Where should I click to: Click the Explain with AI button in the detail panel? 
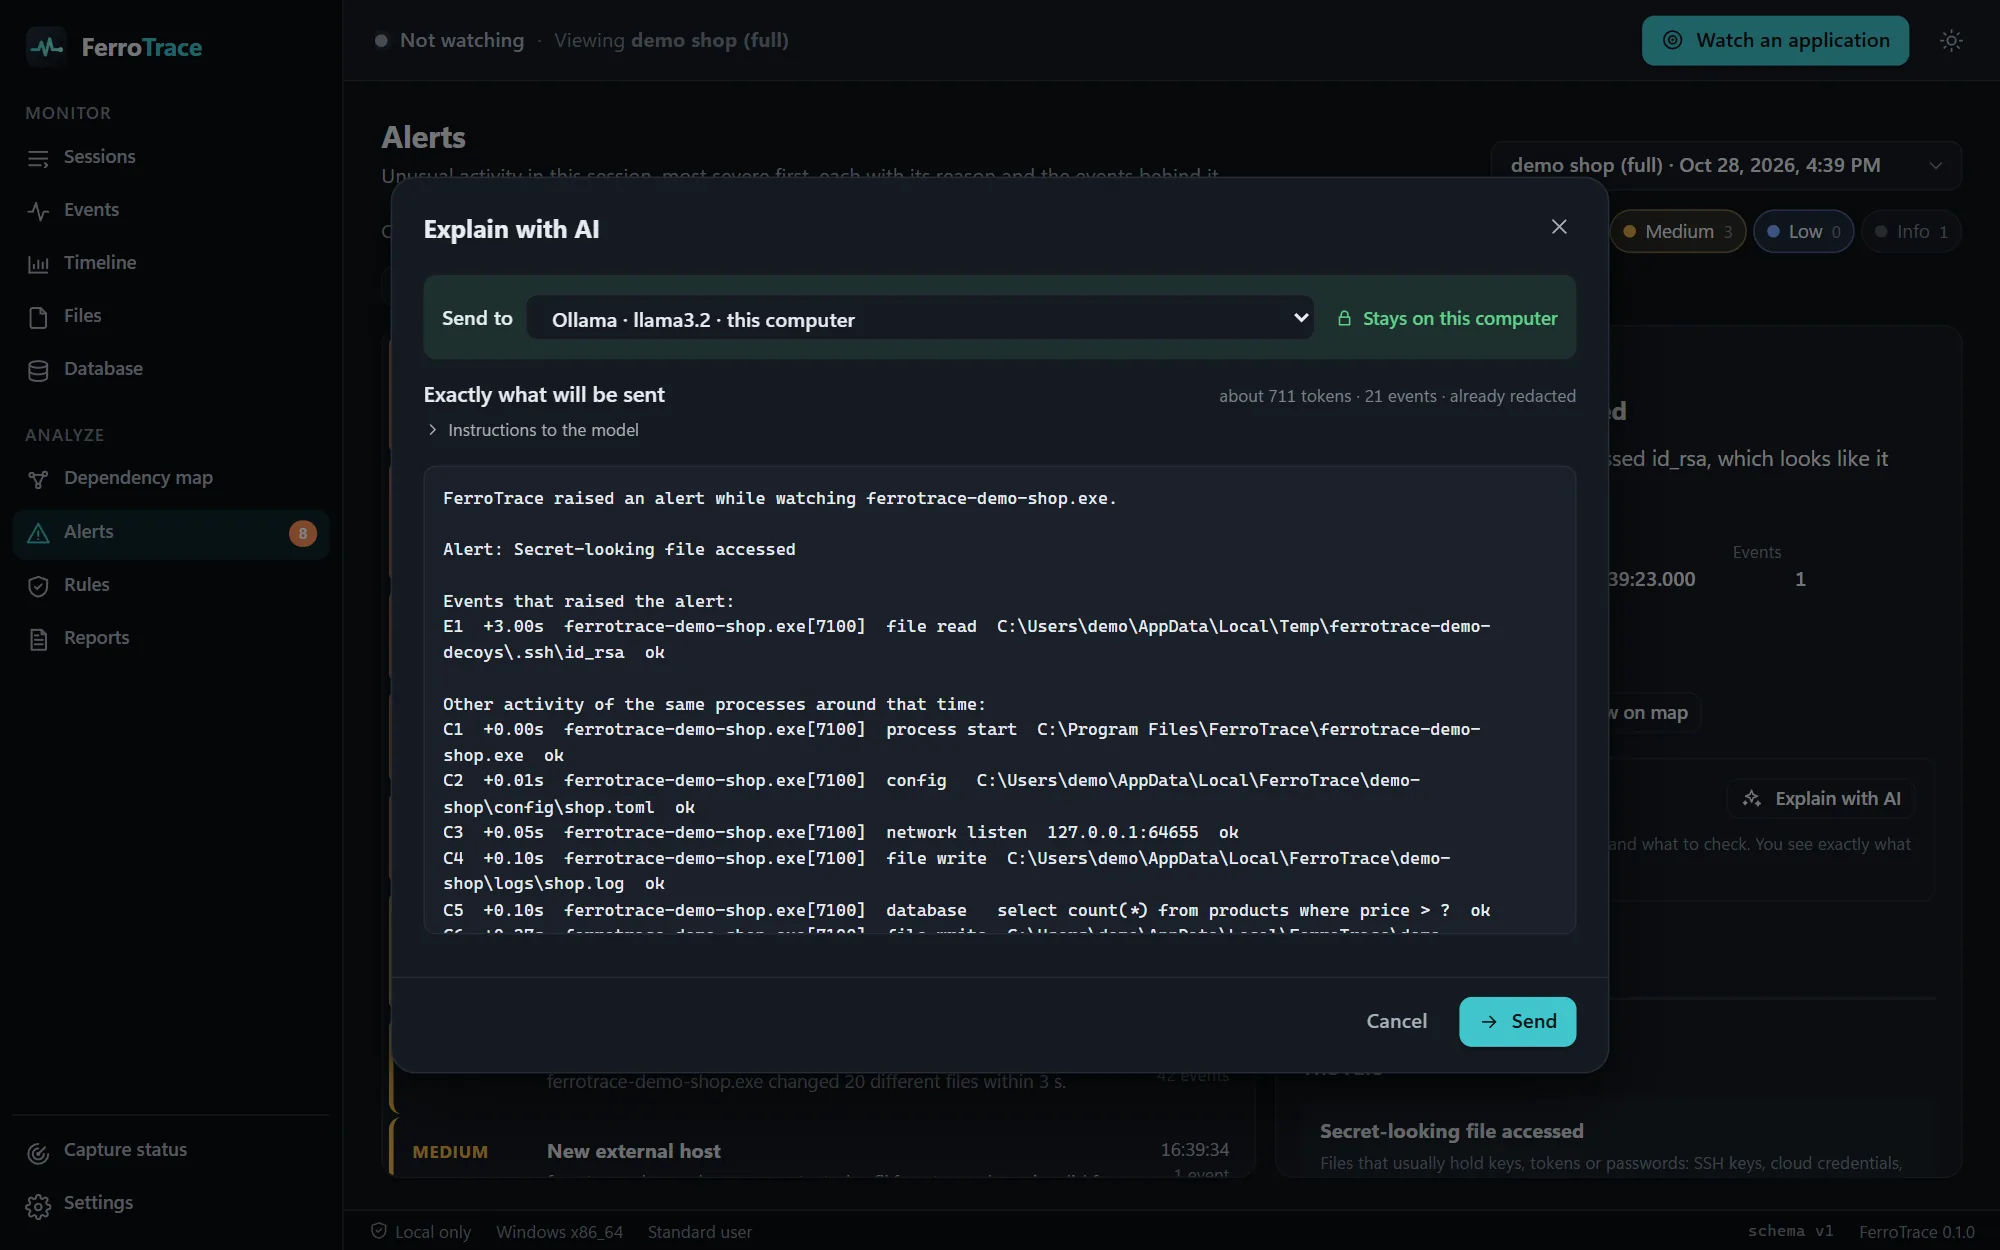(1821, 798)
